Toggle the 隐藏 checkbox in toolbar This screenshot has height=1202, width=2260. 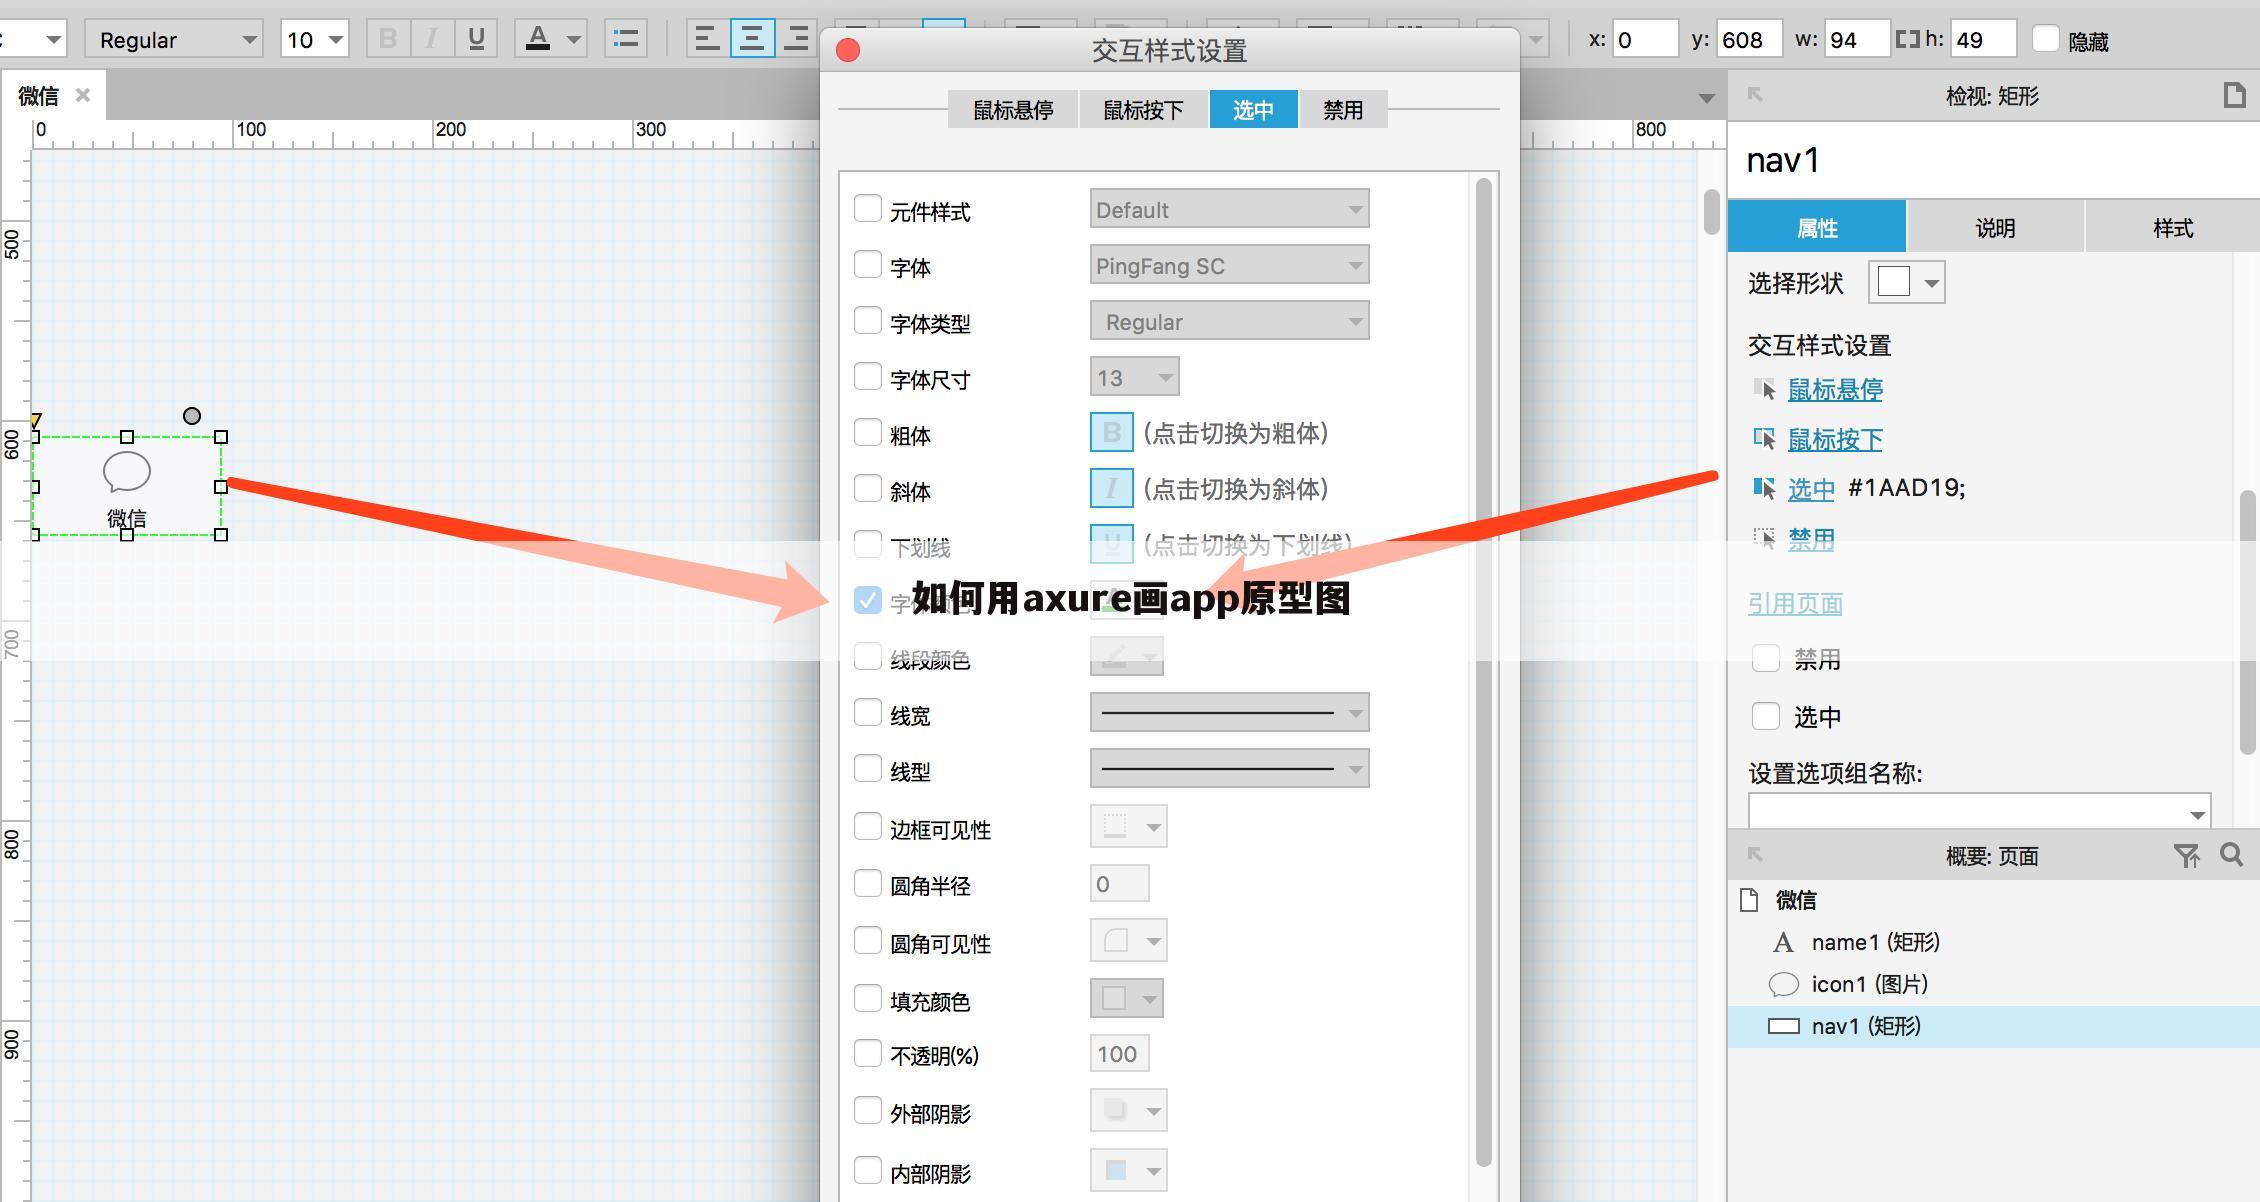click(x=2046, y=39)
